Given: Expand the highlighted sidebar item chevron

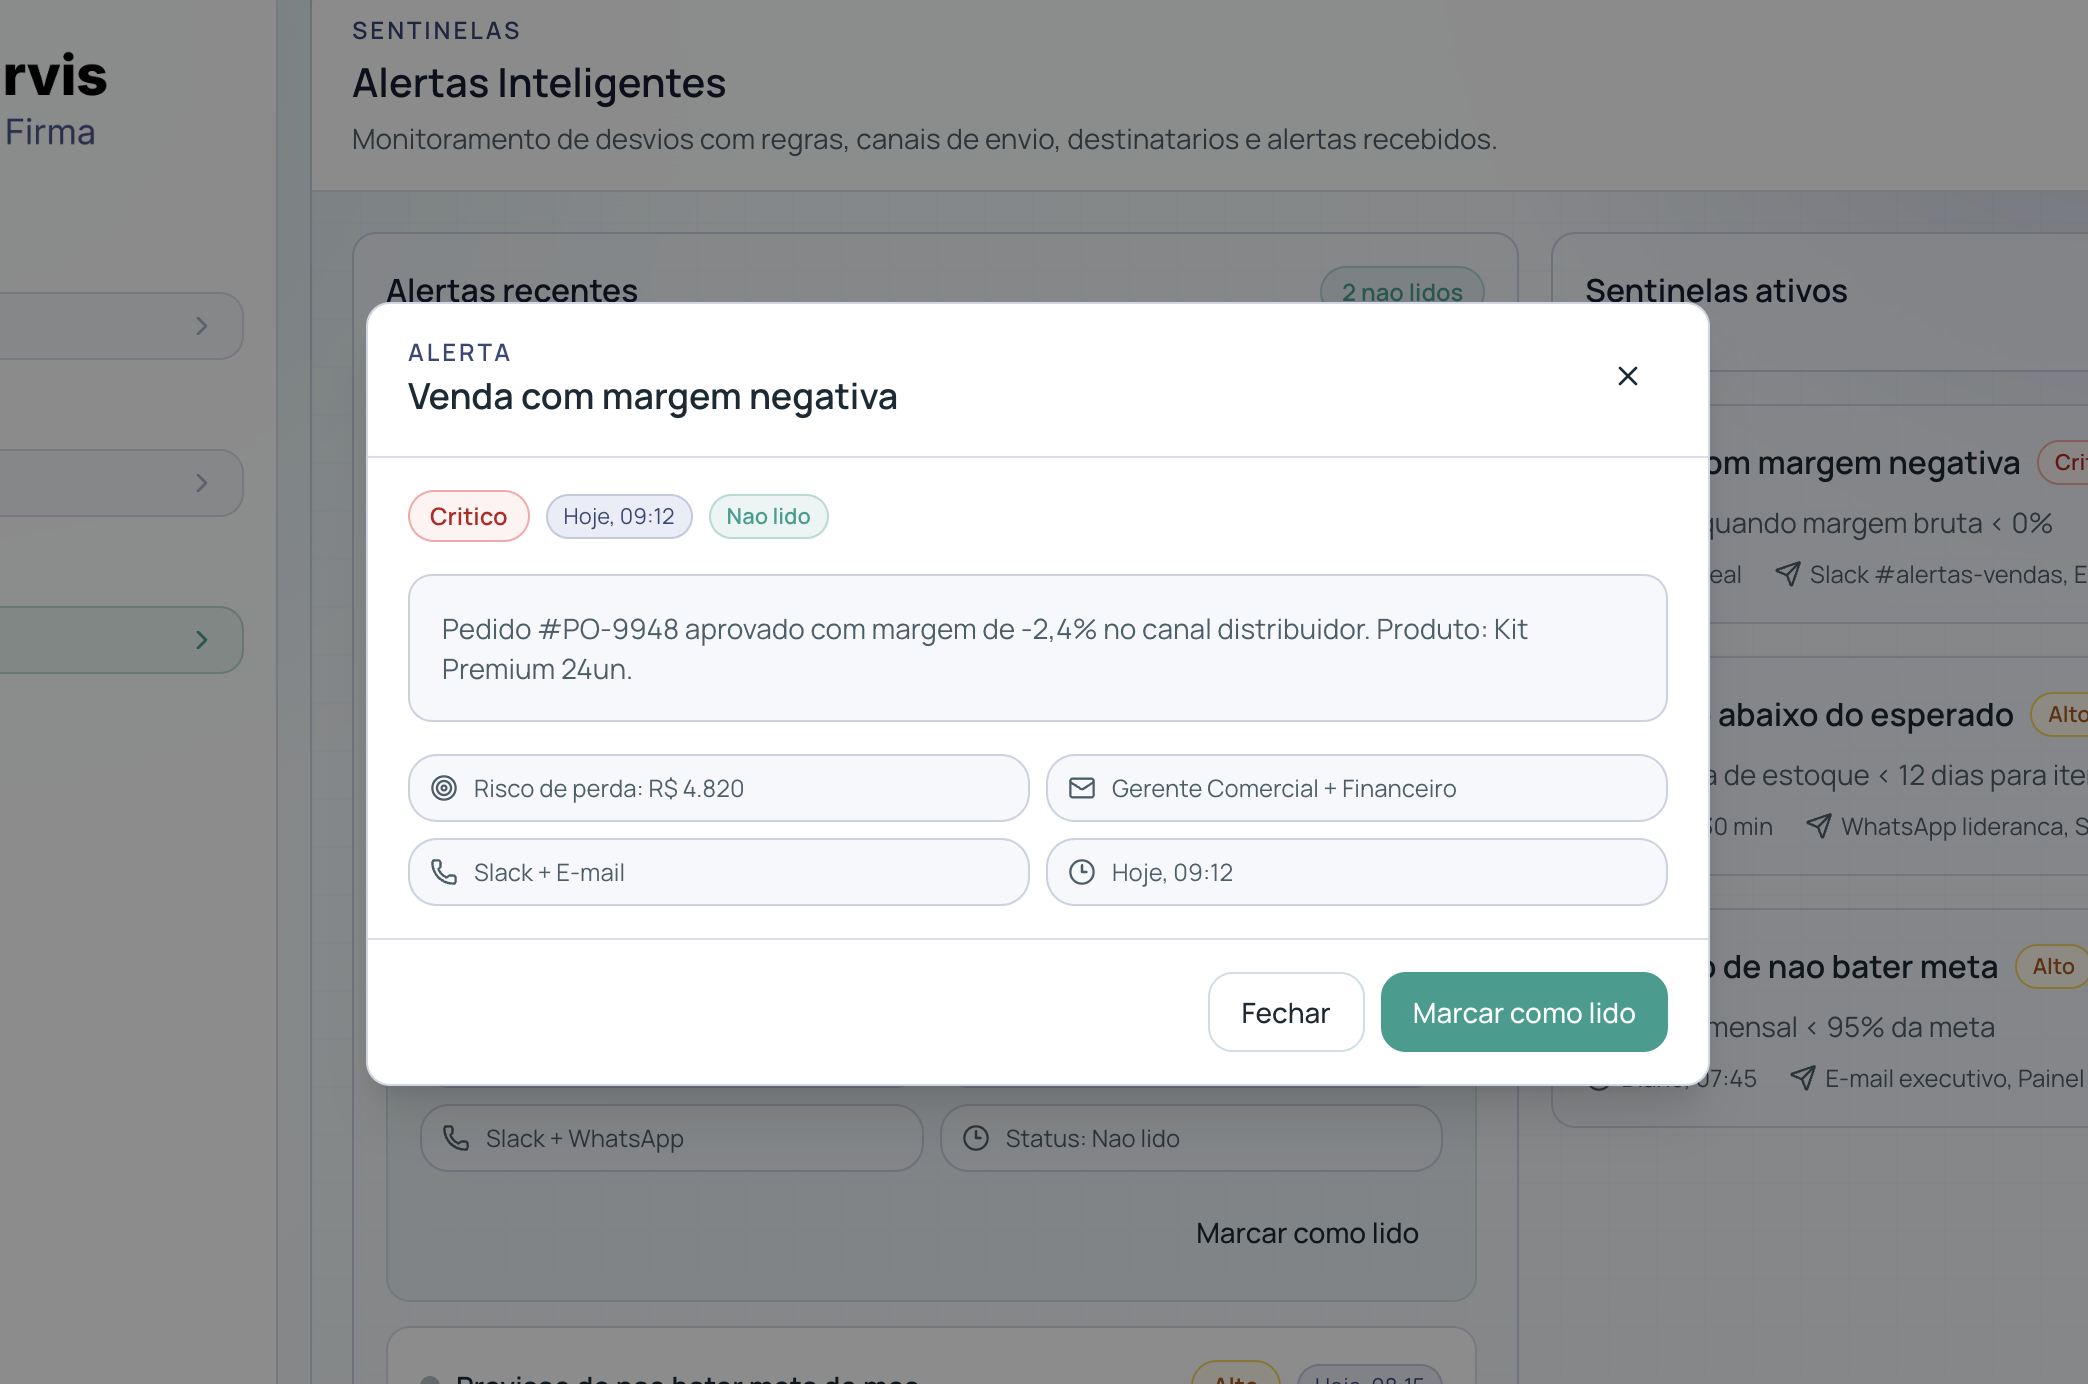Looking at the screenshot, I should (203, 640).
